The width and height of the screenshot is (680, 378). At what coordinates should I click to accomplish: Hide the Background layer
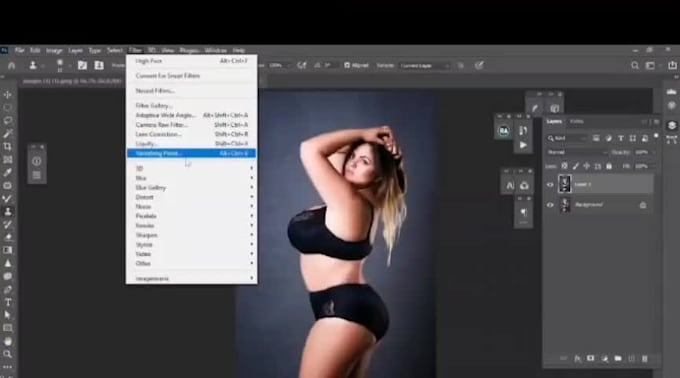550,205
